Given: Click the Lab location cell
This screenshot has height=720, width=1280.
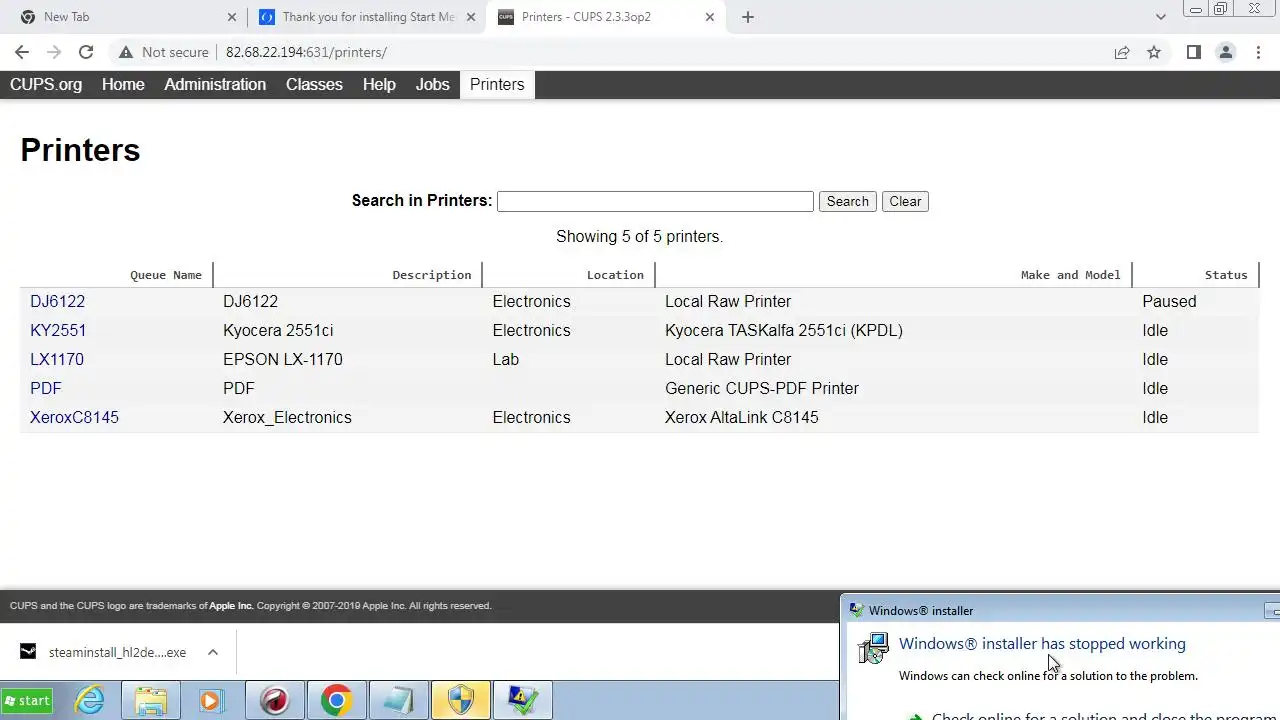Looking at the screenshot, I should pos(506,359).
